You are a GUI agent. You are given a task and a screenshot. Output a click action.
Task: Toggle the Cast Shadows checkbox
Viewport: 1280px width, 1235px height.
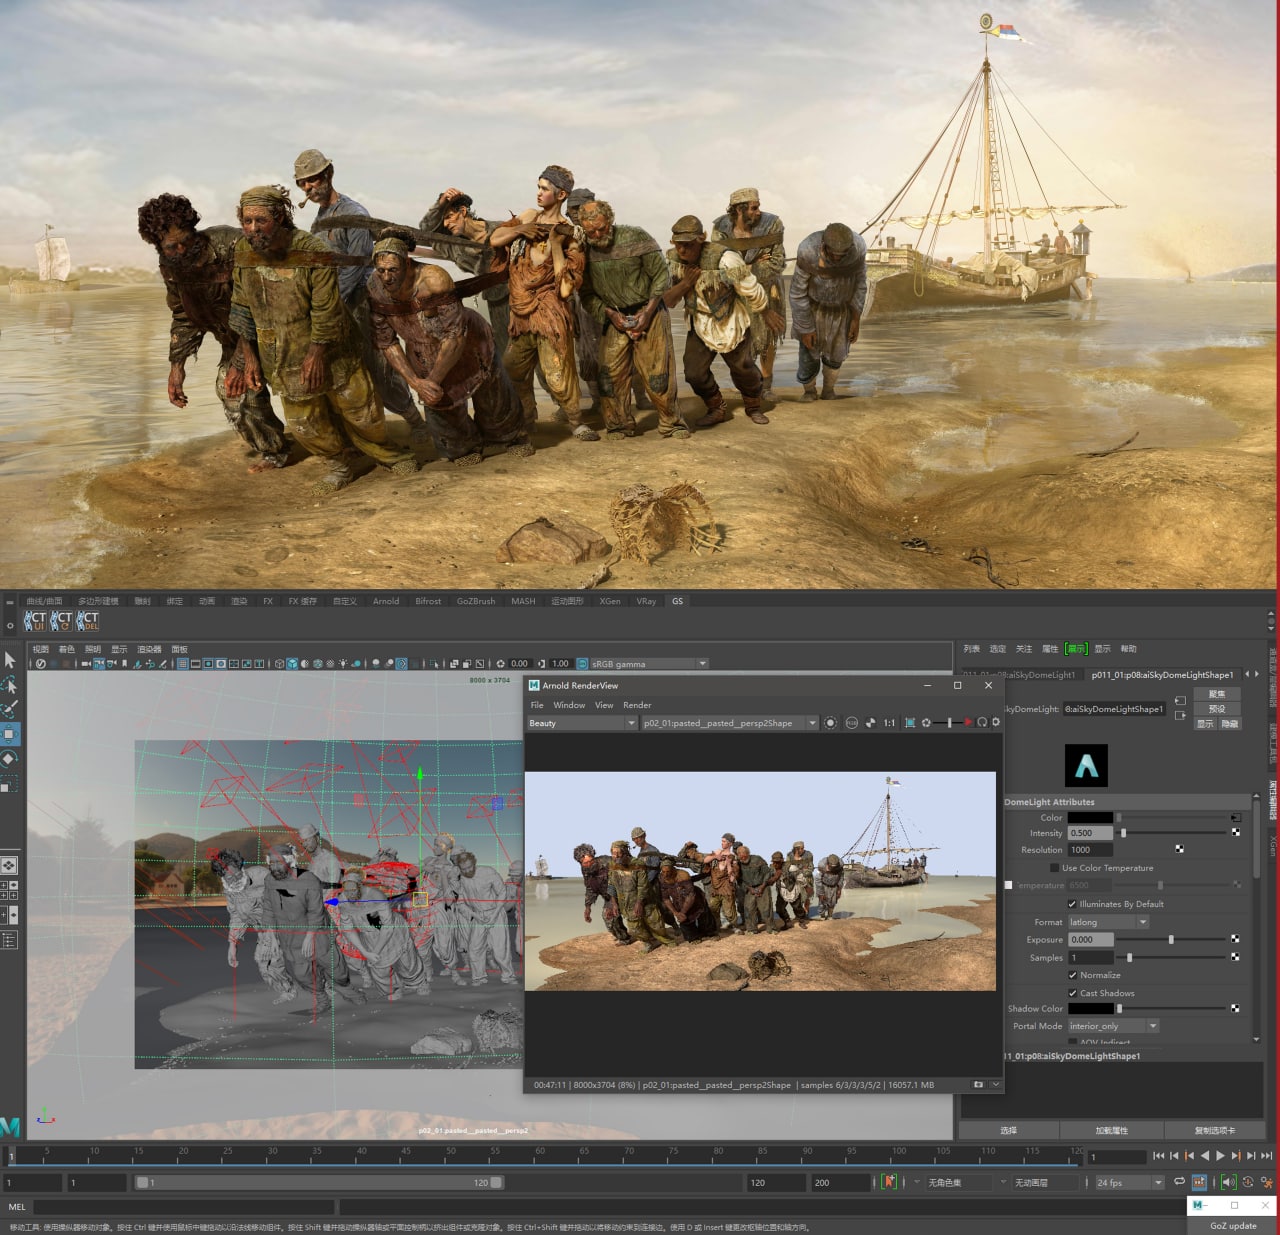(1073, 993)
